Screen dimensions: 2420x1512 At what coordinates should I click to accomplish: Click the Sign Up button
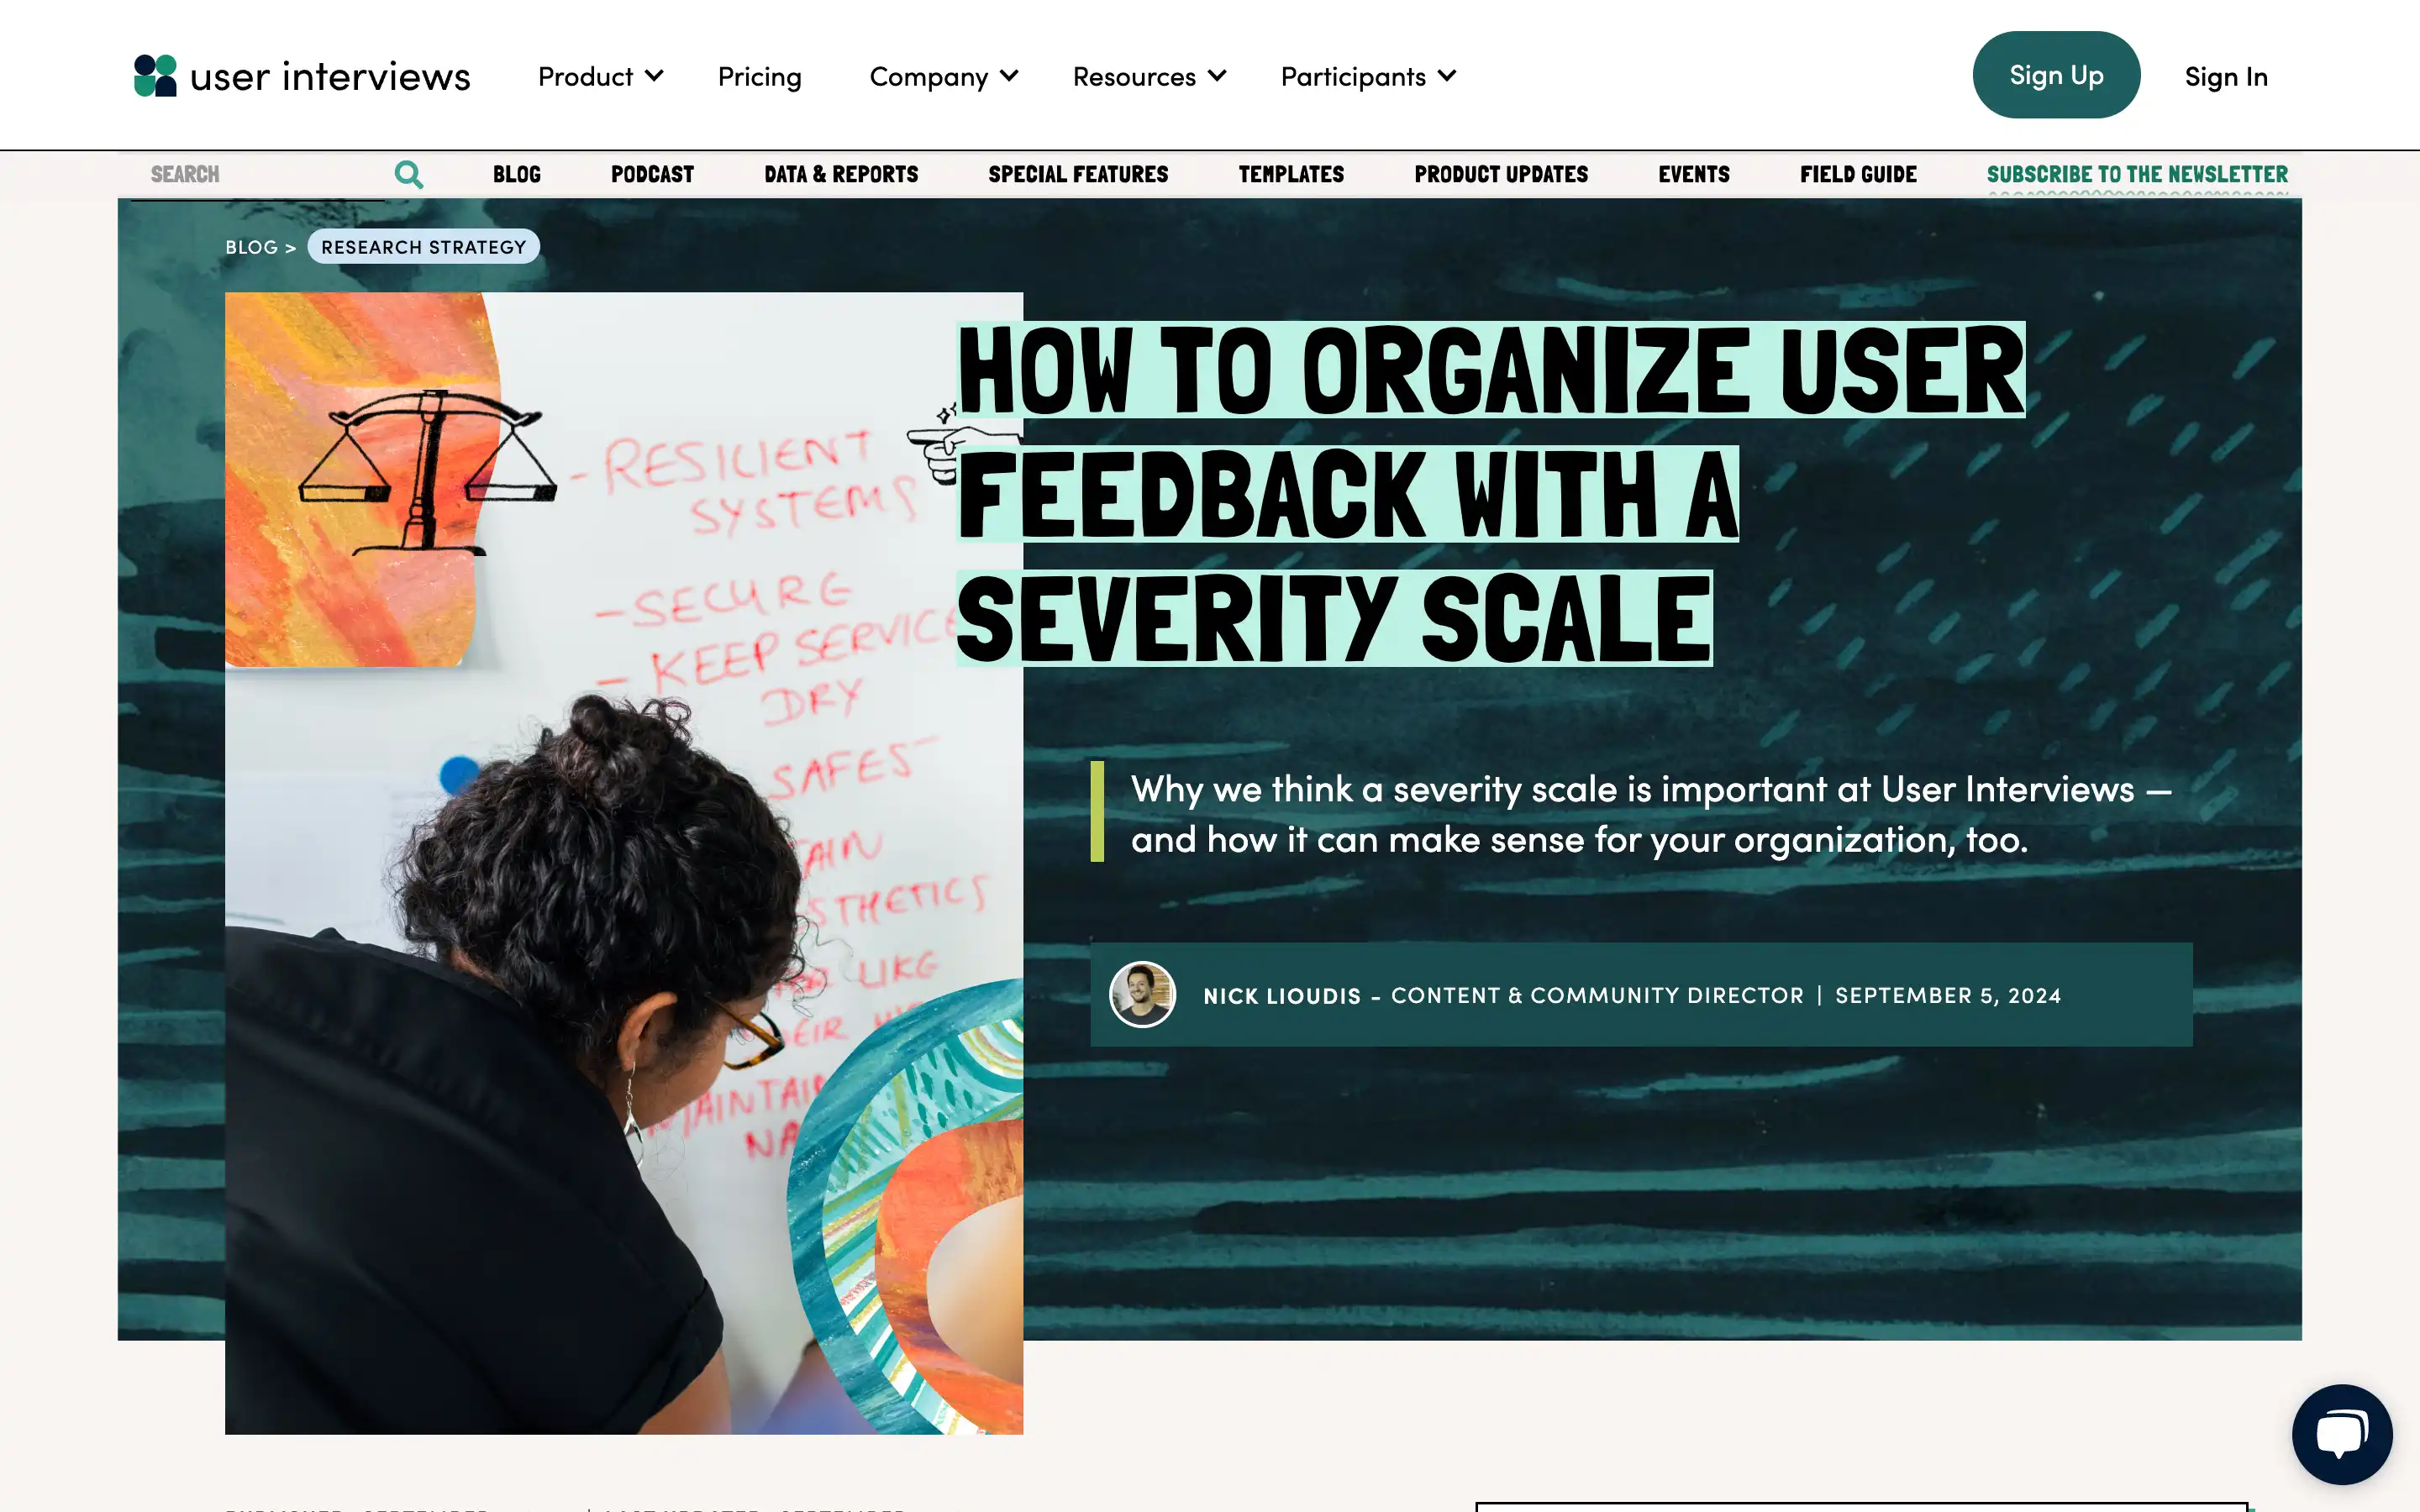(2056, 75)
